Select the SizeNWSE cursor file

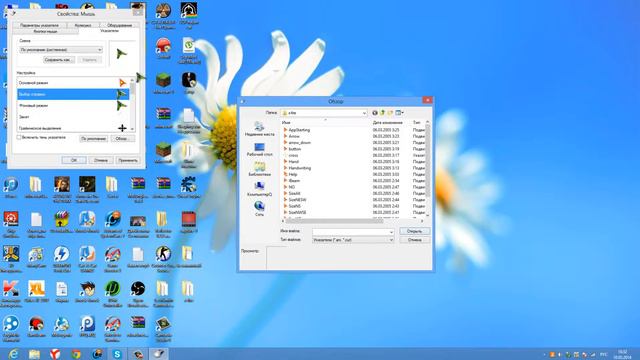[x=295, y=213]
